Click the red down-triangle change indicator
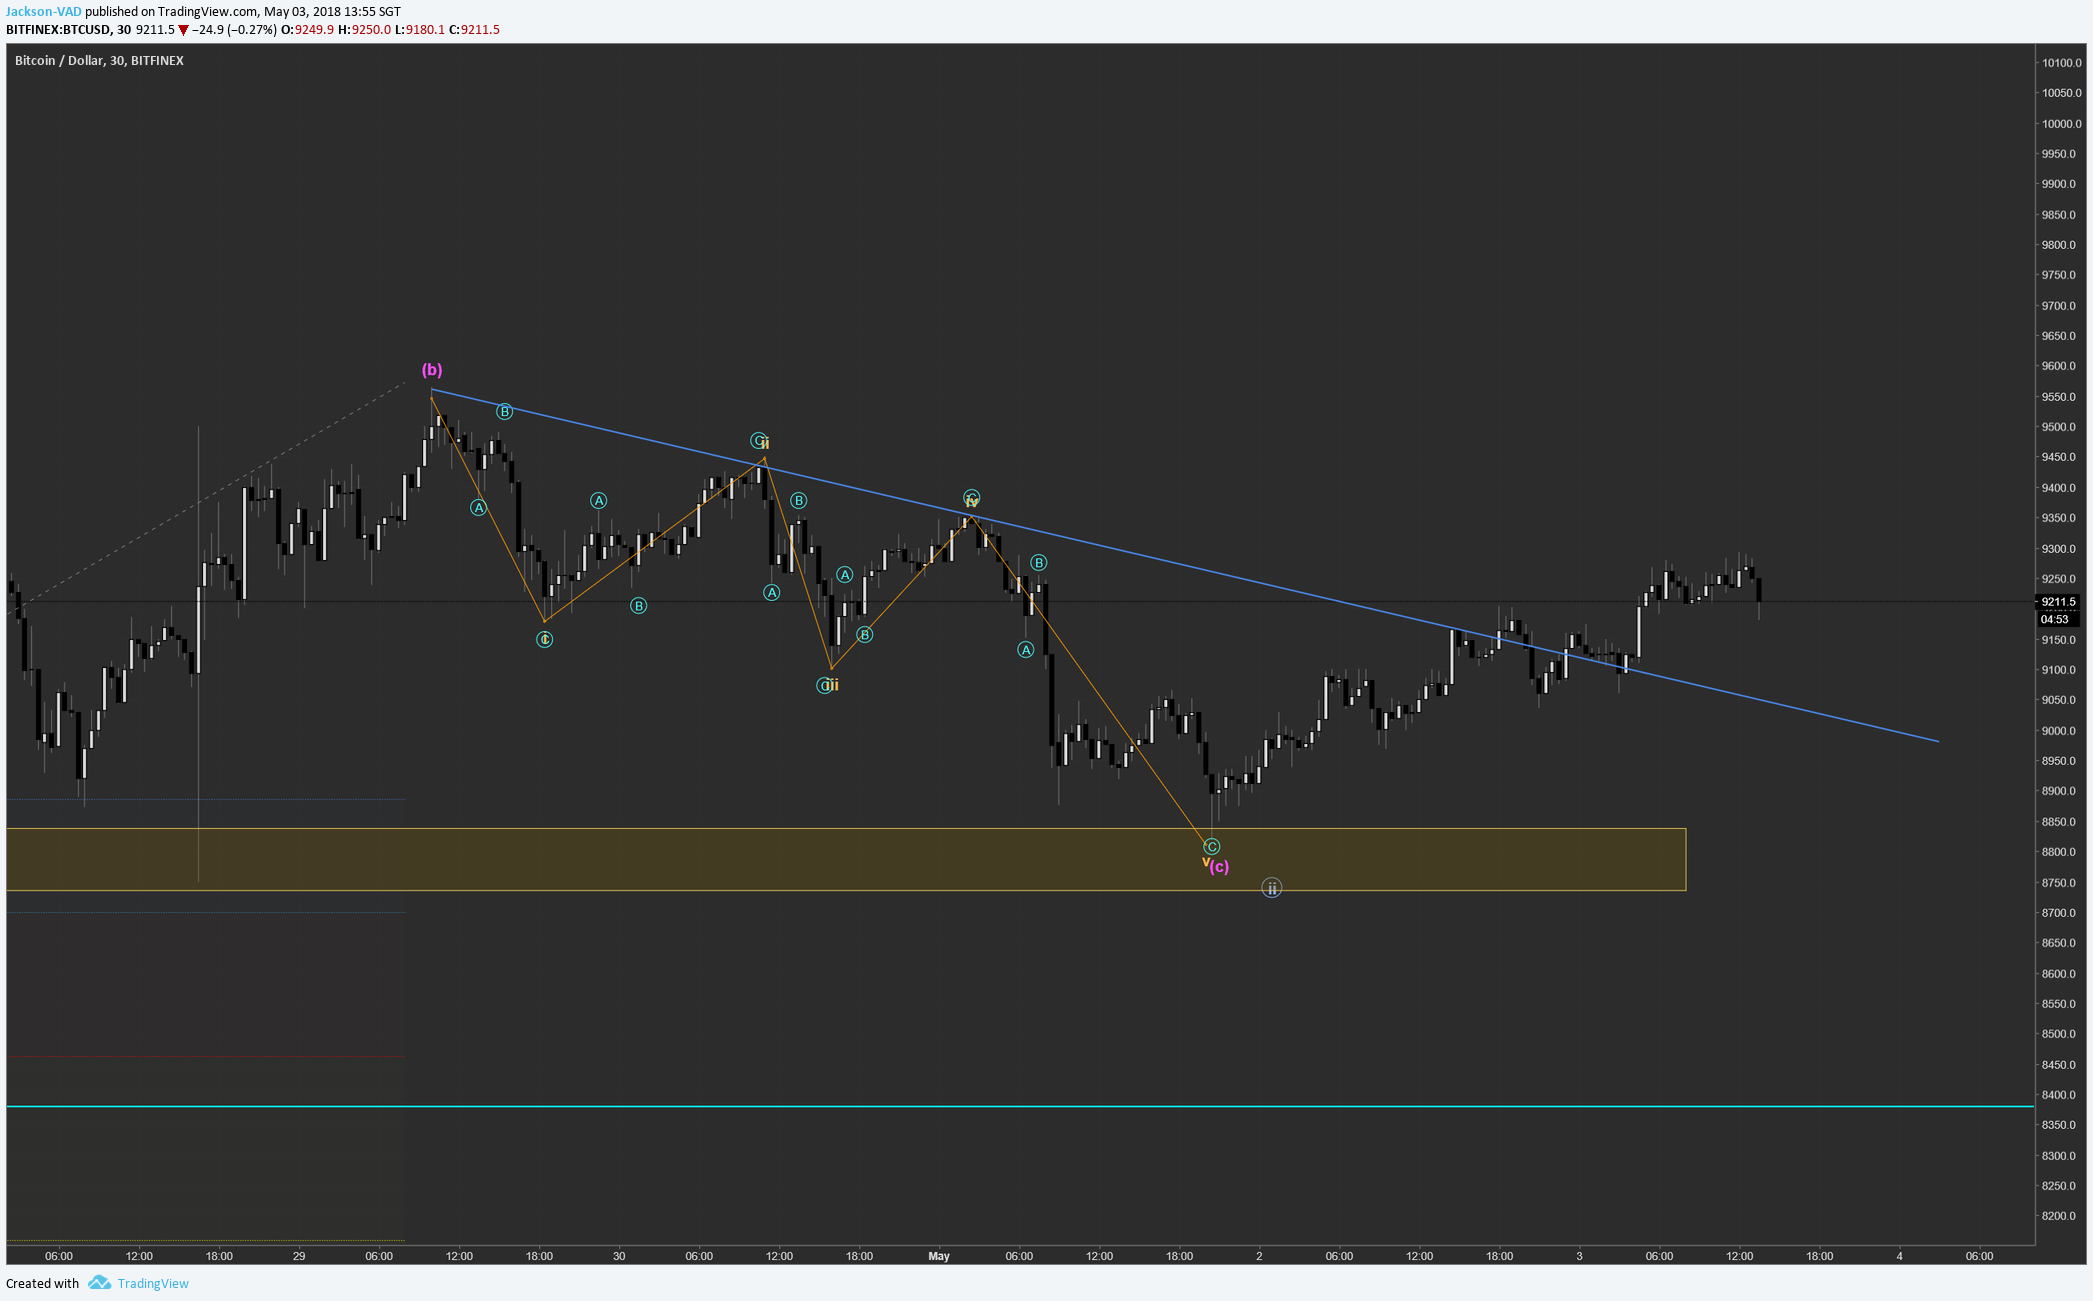 [183, 30]
